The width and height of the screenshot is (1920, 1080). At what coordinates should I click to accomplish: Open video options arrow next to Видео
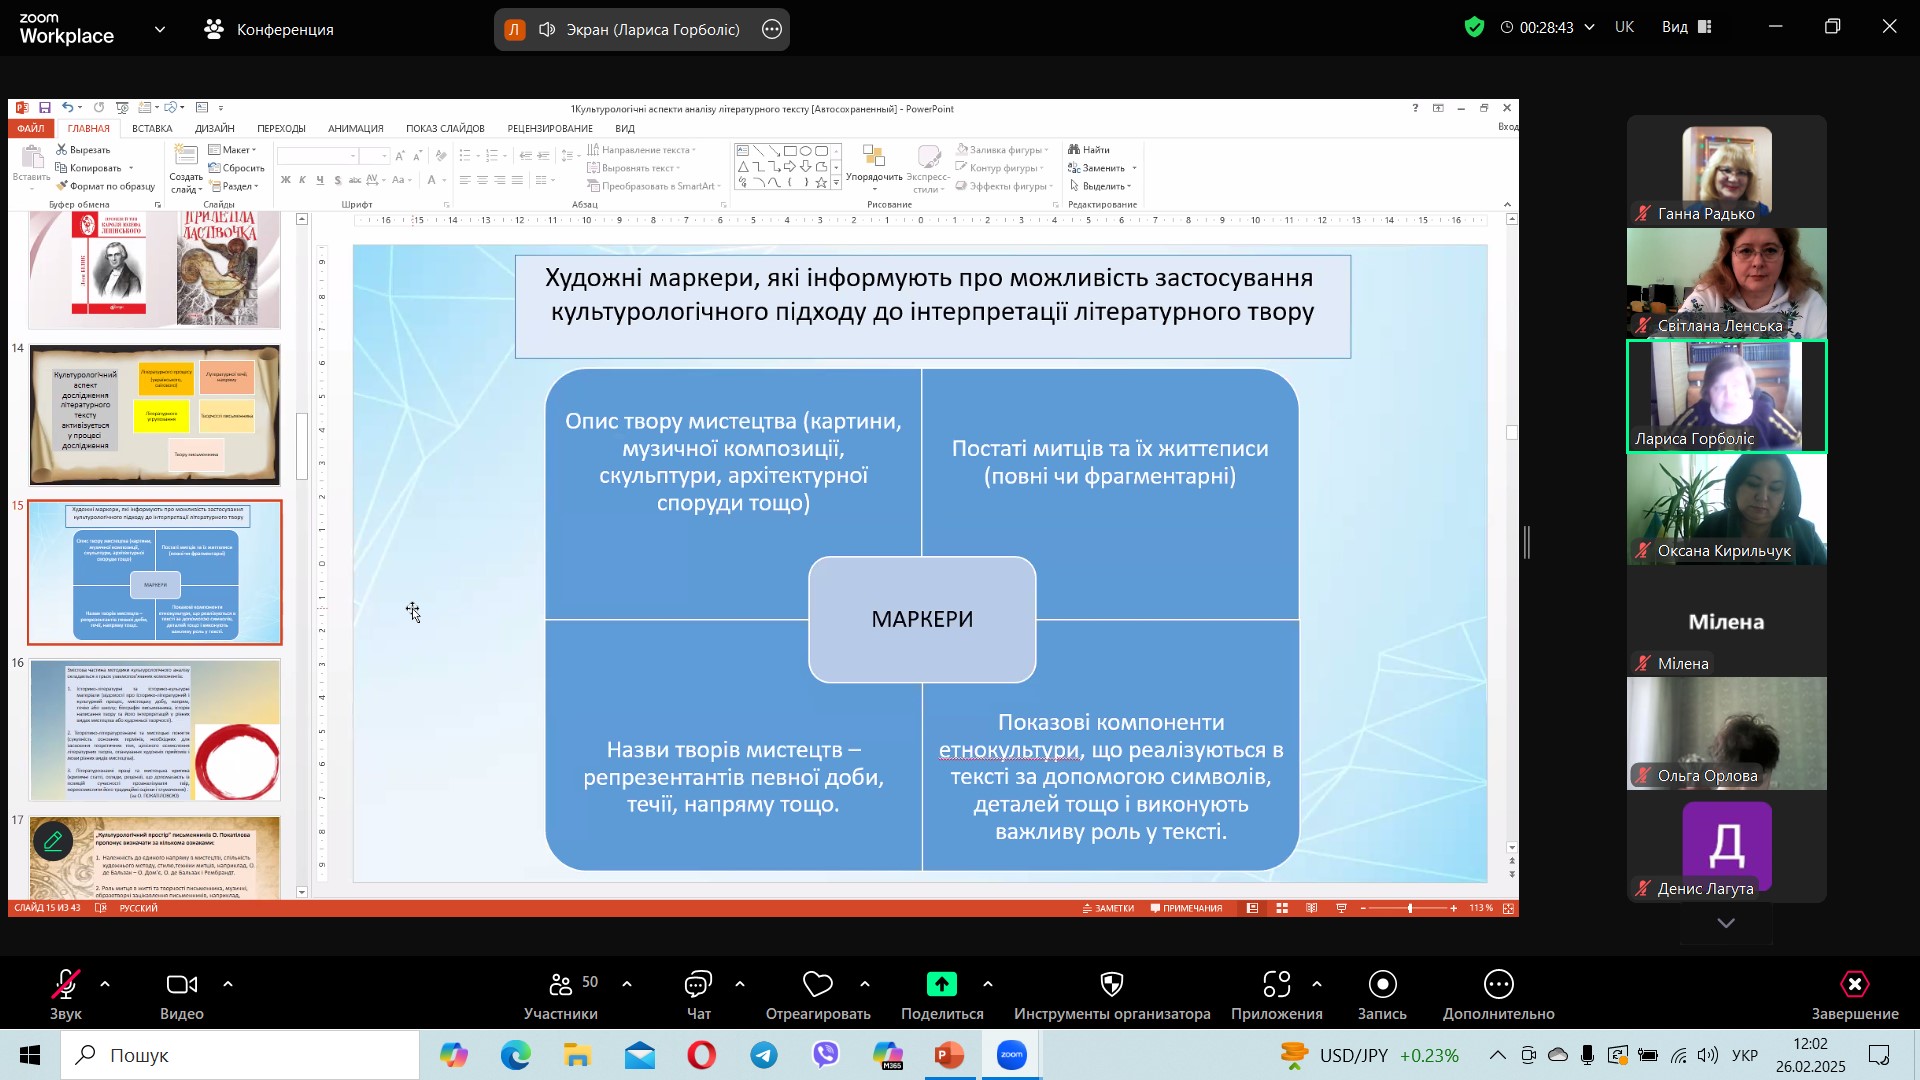click(228, 985)
